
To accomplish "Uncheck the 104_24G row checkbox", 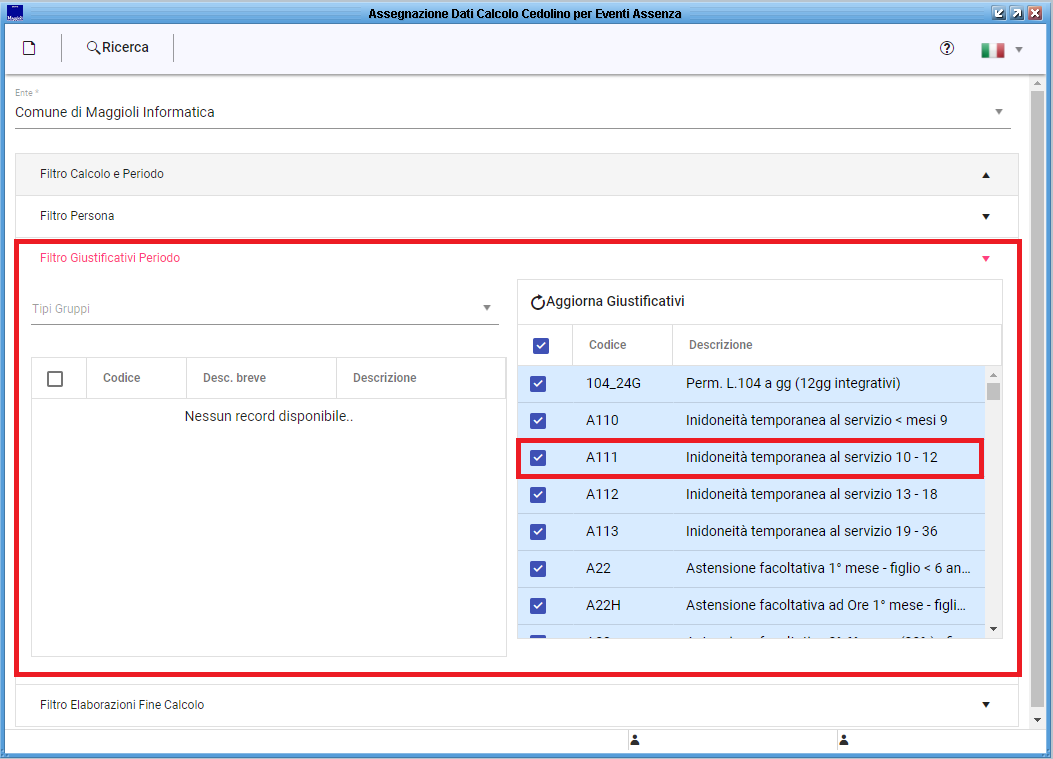I will pyautogui.click(x=538, y=384).
